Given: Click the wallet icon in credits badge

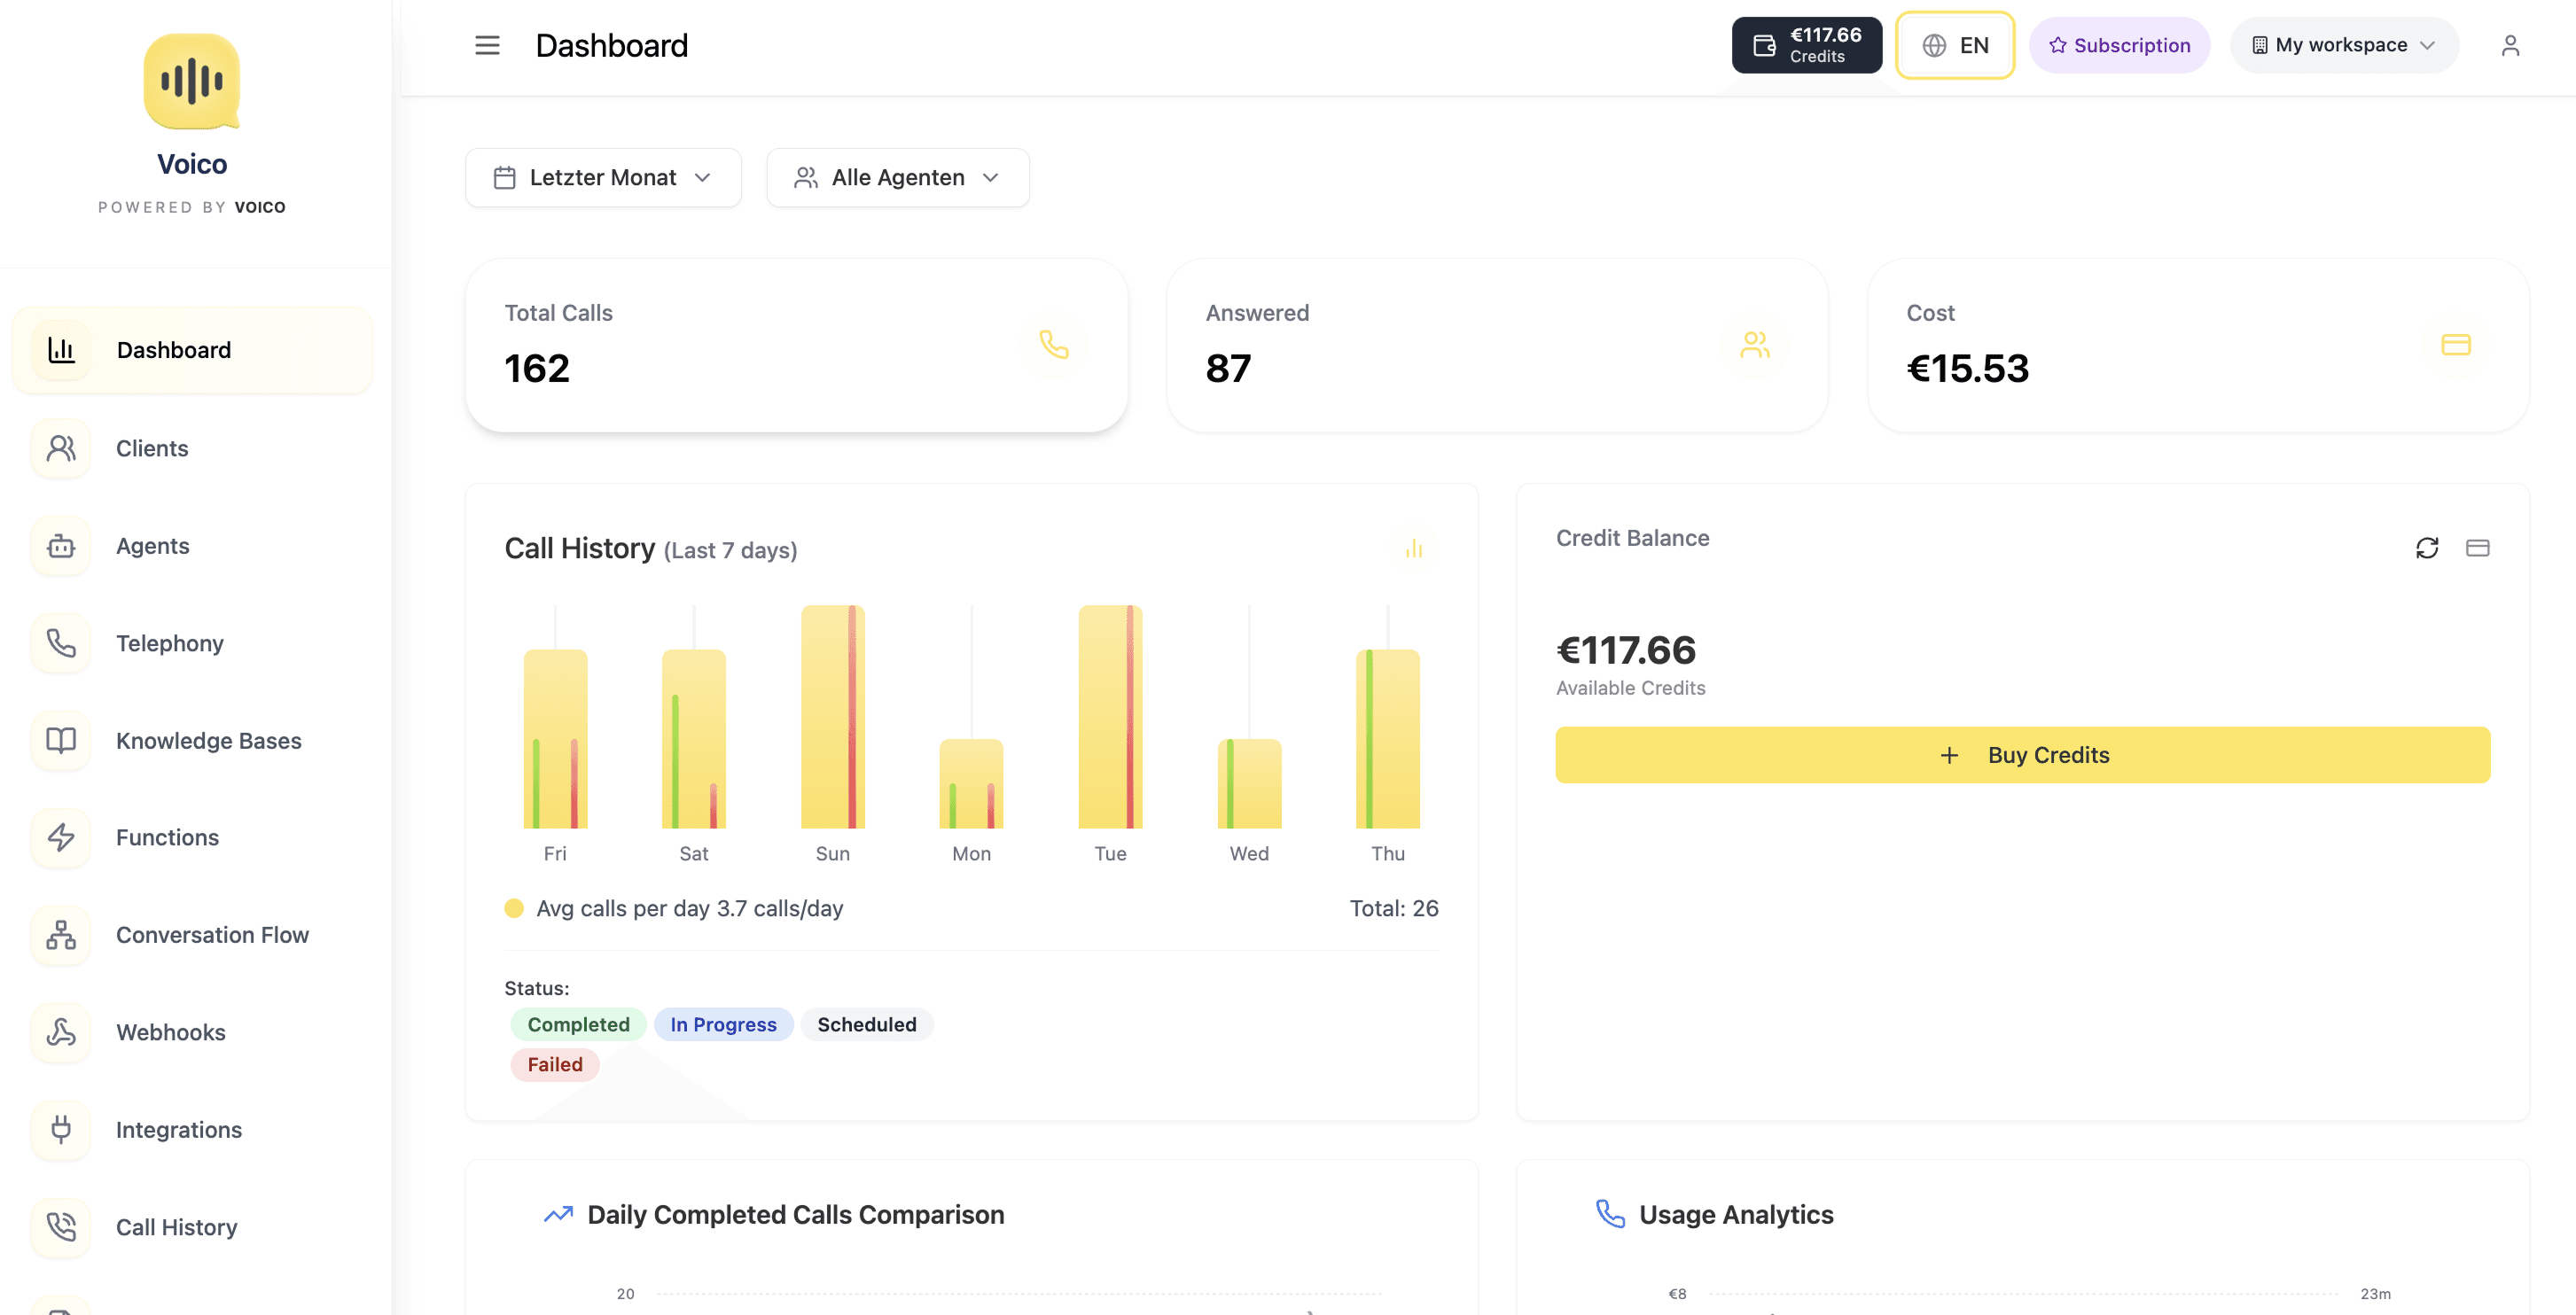Looking at the screenshot, I should [1764, 45].
